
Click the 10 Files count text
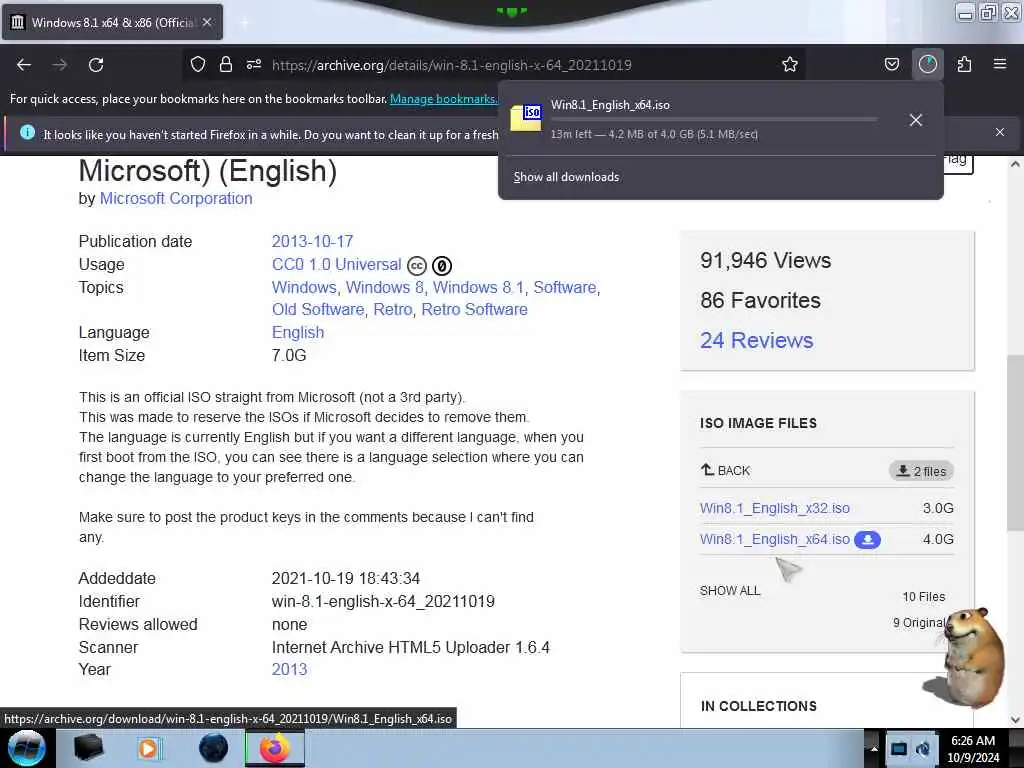(923, 597)
